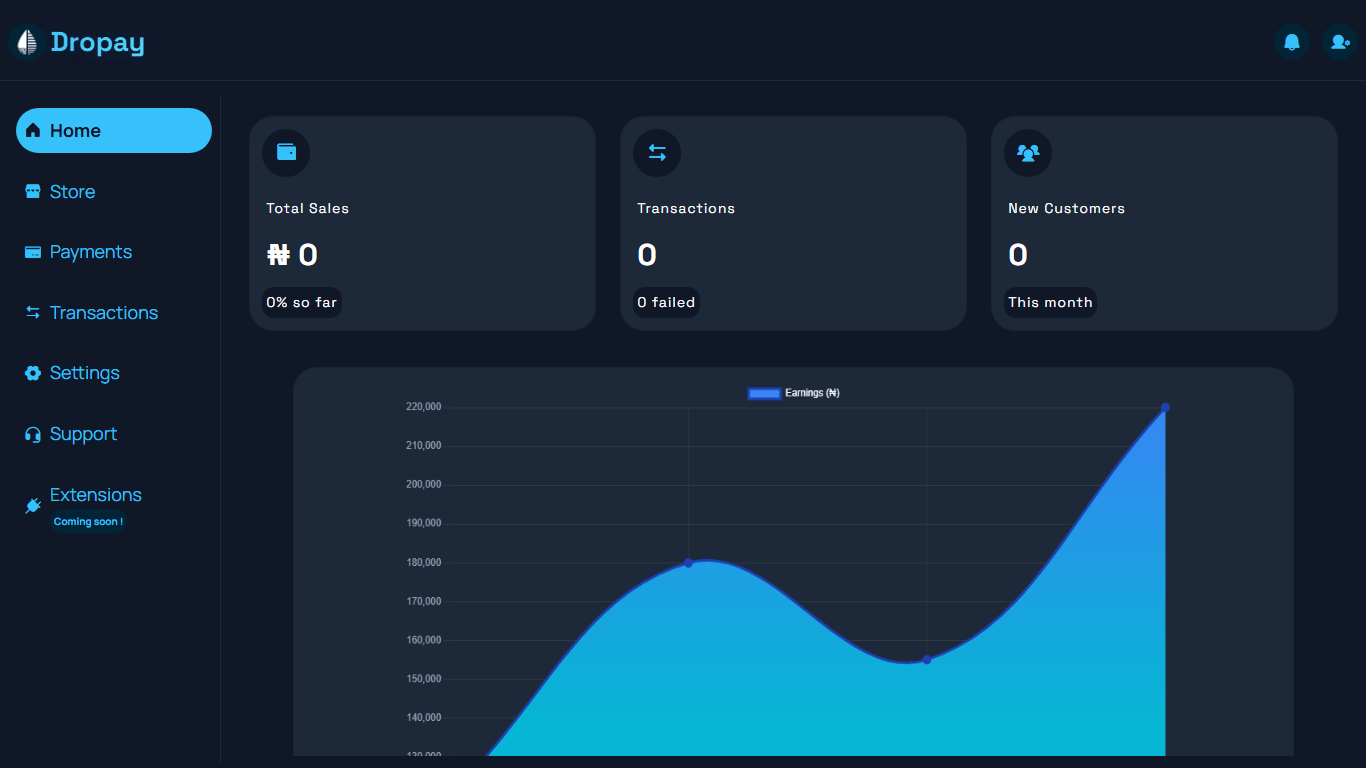Open the notification bell
1366x768 pixels.
[x=1292, y=42]
